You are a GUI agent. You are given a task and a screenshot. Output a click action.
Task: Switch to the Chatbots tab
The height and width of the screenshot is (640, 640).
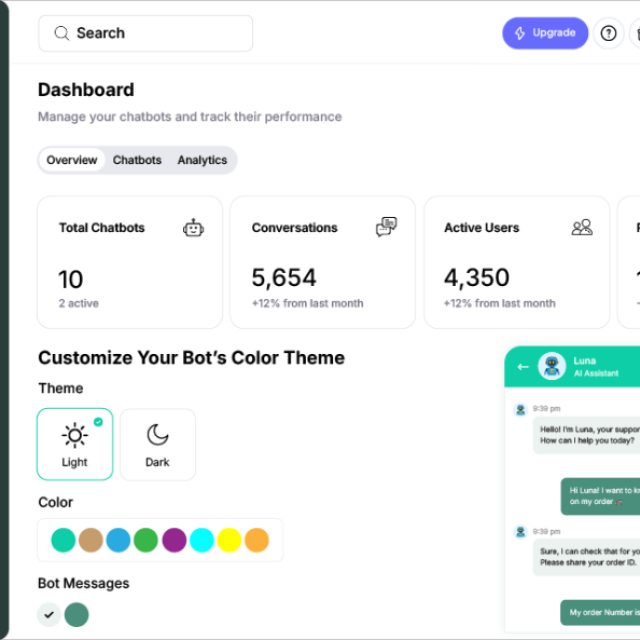pos(137,160)
